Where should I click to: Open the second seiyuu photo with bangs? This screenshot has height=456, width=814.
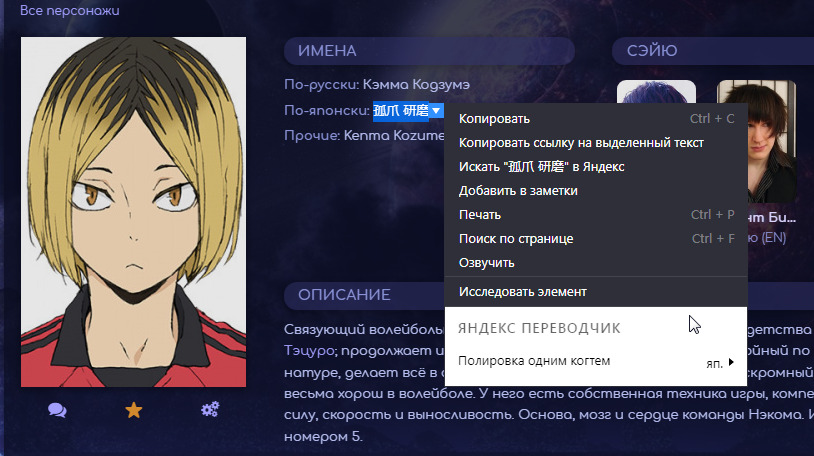point(756,141)
